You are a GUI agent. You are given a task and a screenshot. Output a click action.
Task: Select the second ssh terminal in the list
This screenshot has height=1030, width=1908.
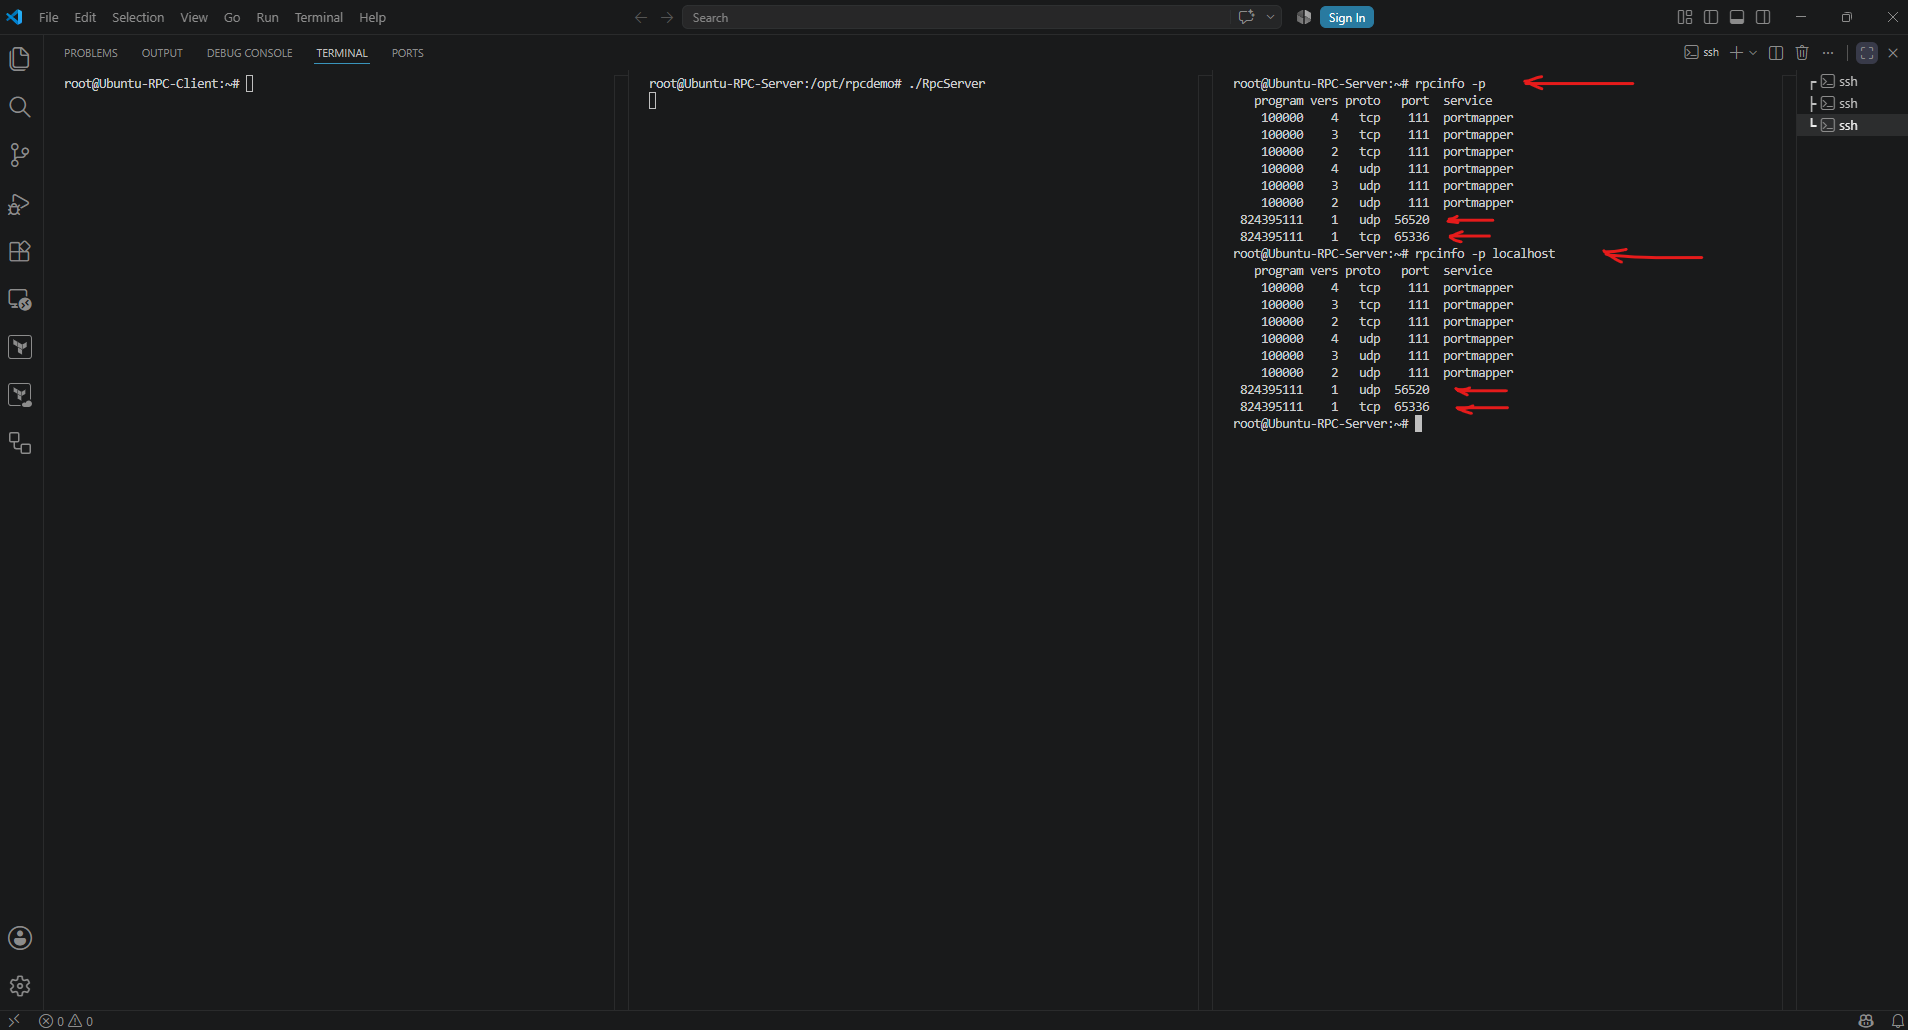(x=1852, y=103)
